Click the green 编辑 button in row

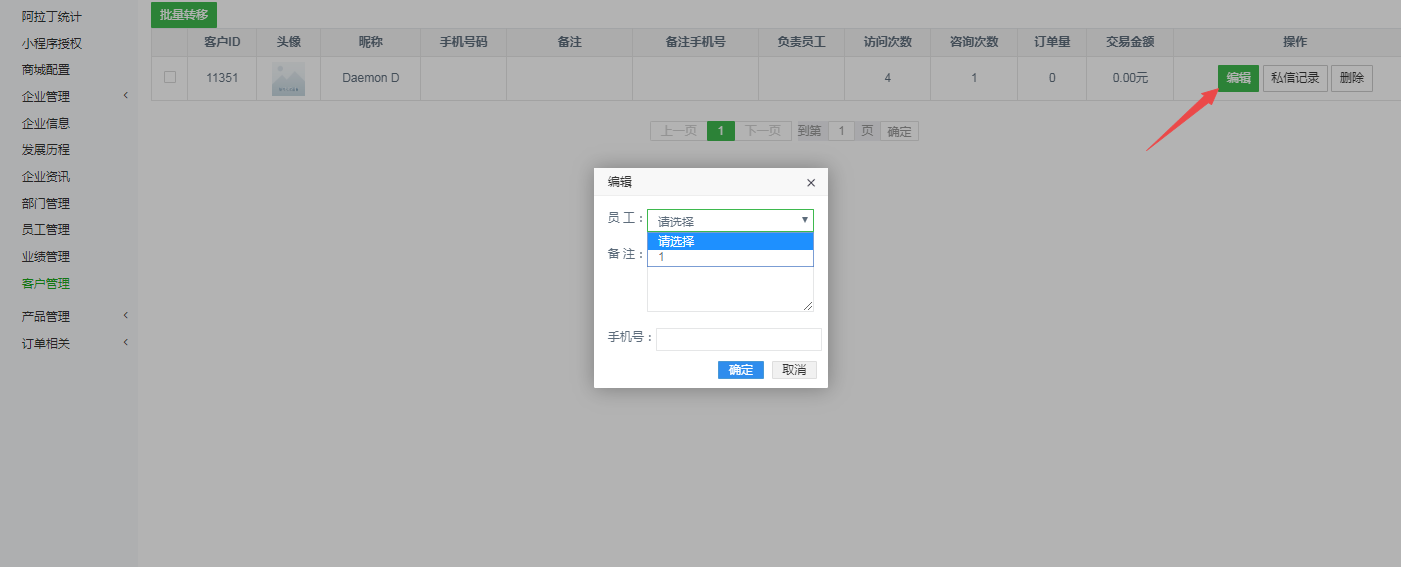[x=1238, y=78]
